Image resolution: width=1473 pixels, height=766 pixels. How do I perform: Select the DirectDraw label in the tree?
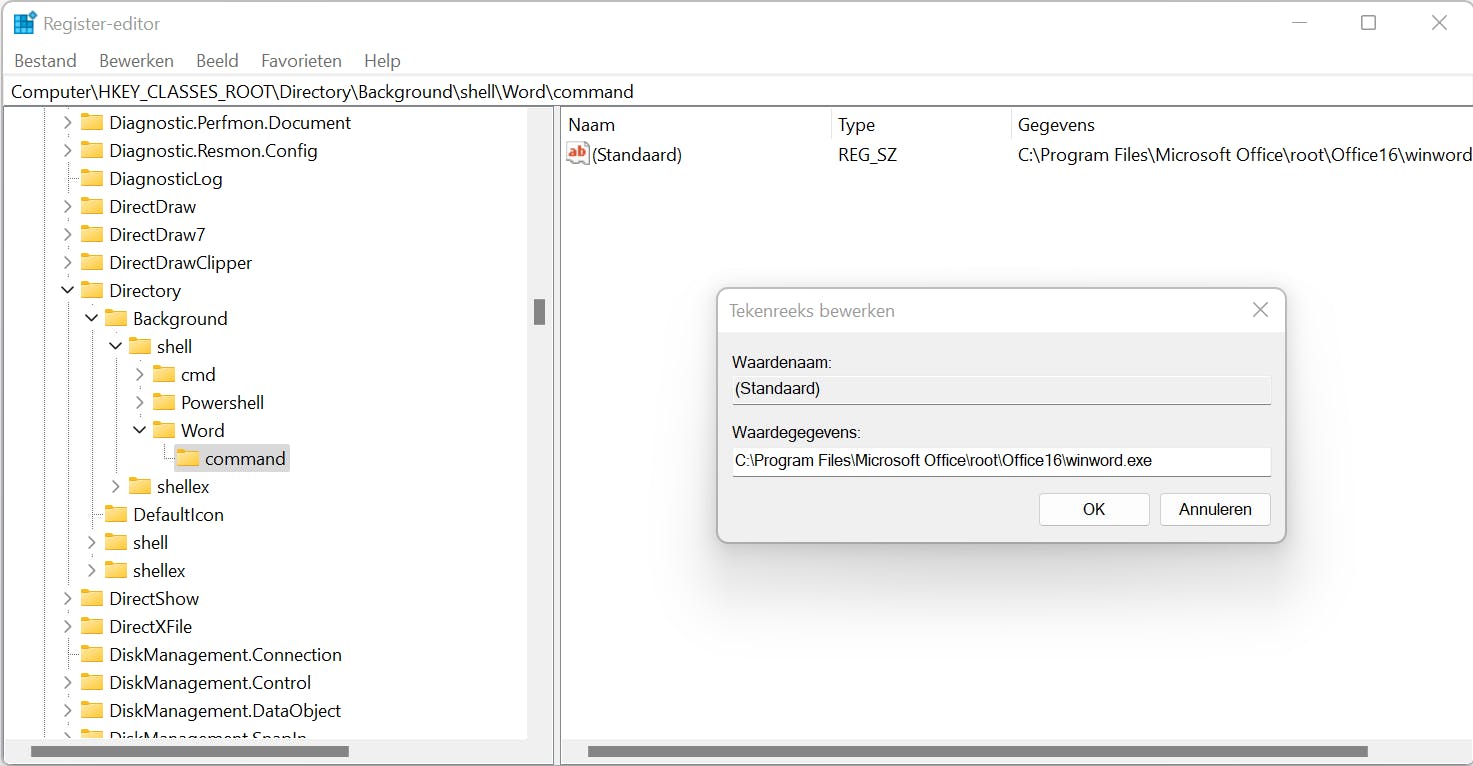153,207
